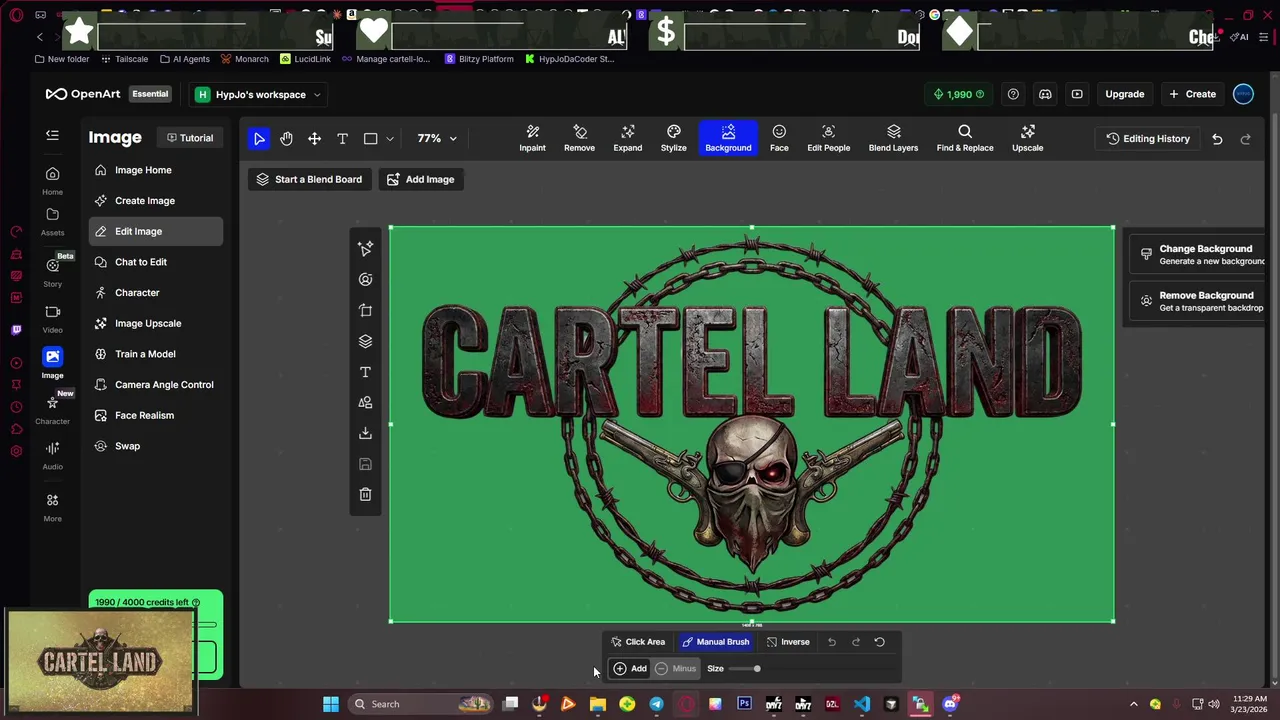Image resolution: width=1280 pixels, height=720 pixels.
Task: Click Start a Blend Board
Action: 309,179
